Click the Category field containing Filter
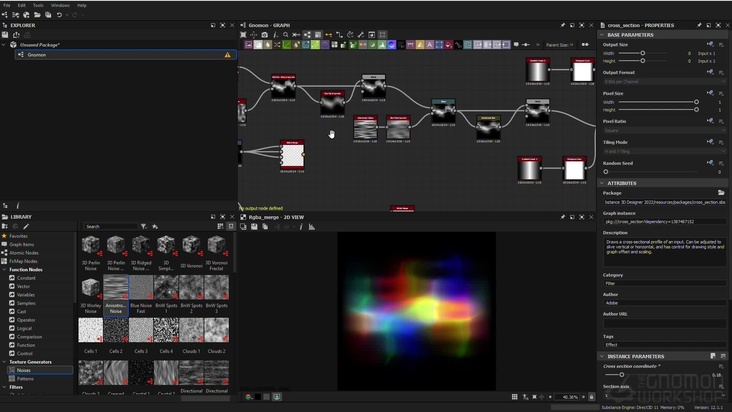 (x=664, y=283)
